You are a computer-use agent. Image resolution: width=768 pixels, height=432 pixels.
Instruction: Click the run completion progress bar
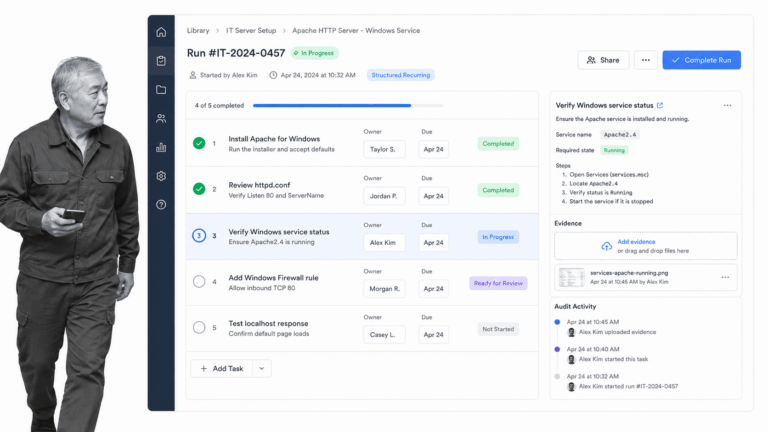point(348,105)
